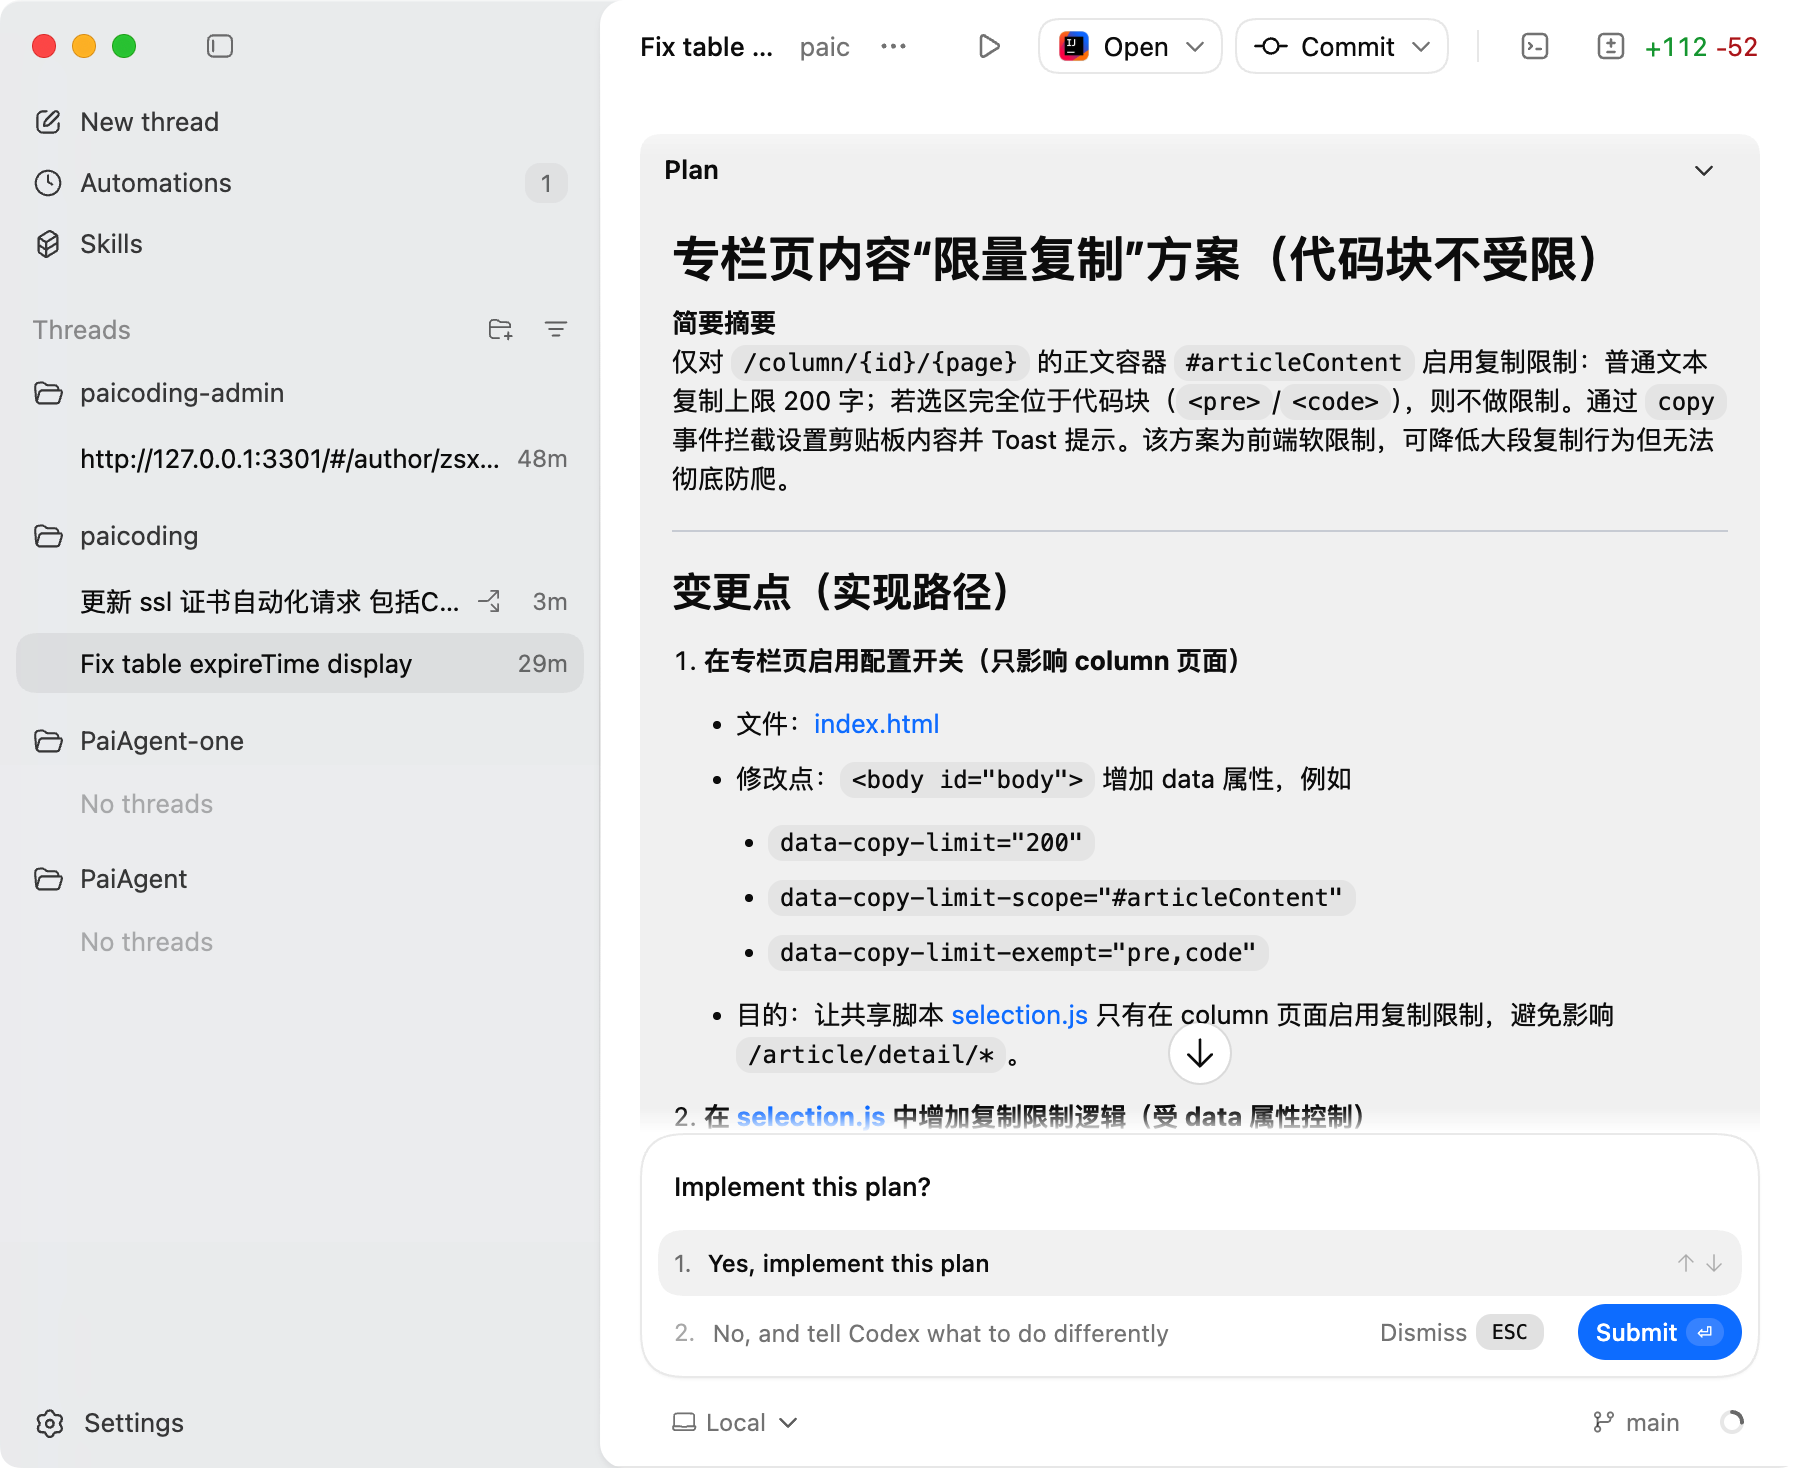Toggle the sidebar panel icon

[x=220, y=46]
